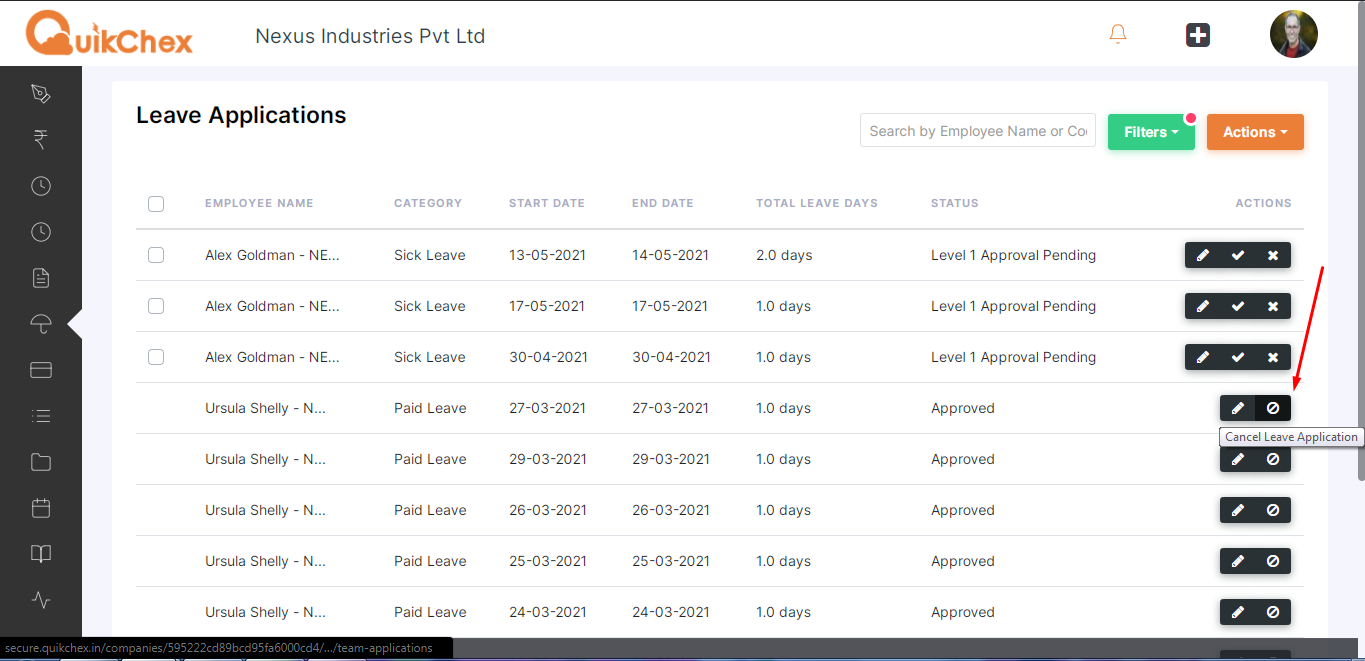The width and height of the screenshot is (1365, 661).
Task: Check the select-all checkbox in table header
Action: [x=156, y=203]
